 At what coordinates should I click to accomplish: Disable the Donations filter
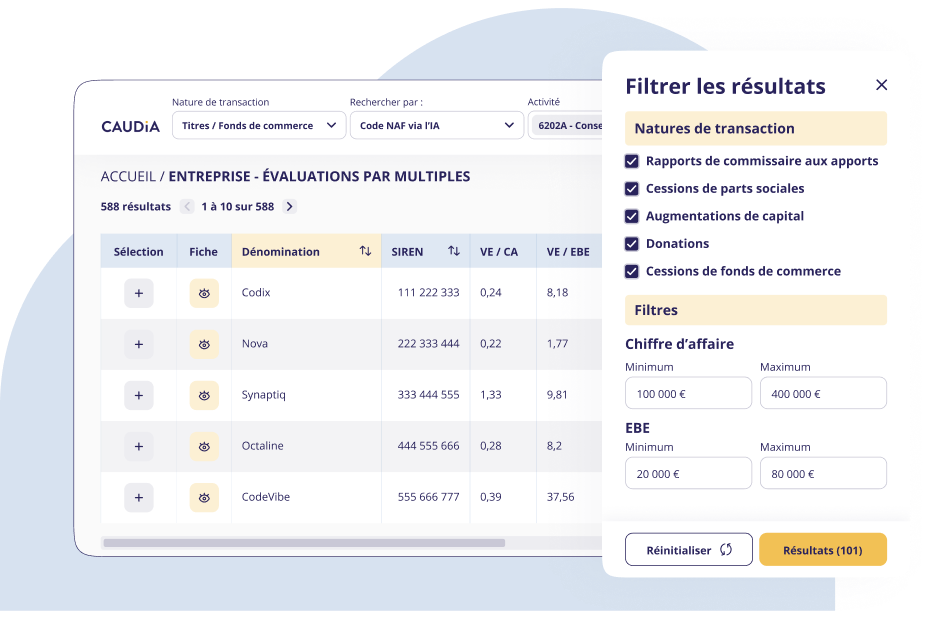(633, 243)
